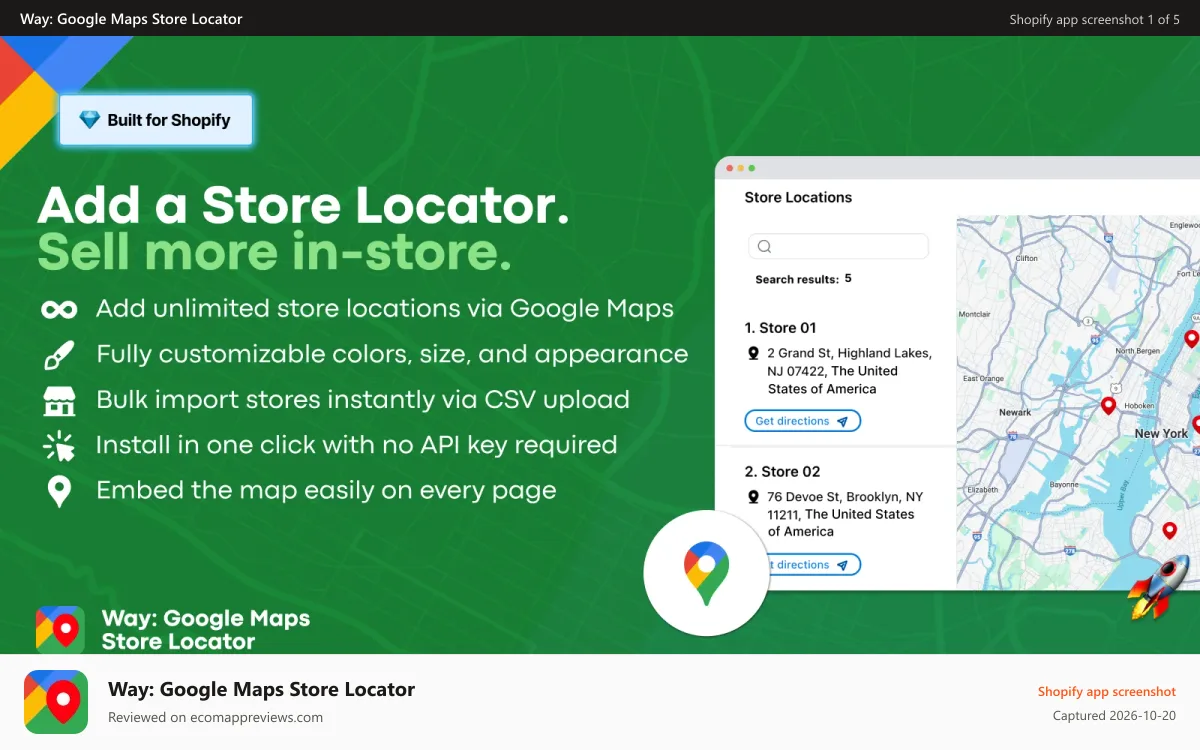Image resolution: width=1200 pixels, height=750 pixels.
Task: Click the paintbrush icon beside customizable colors
Action: [59, 355]
